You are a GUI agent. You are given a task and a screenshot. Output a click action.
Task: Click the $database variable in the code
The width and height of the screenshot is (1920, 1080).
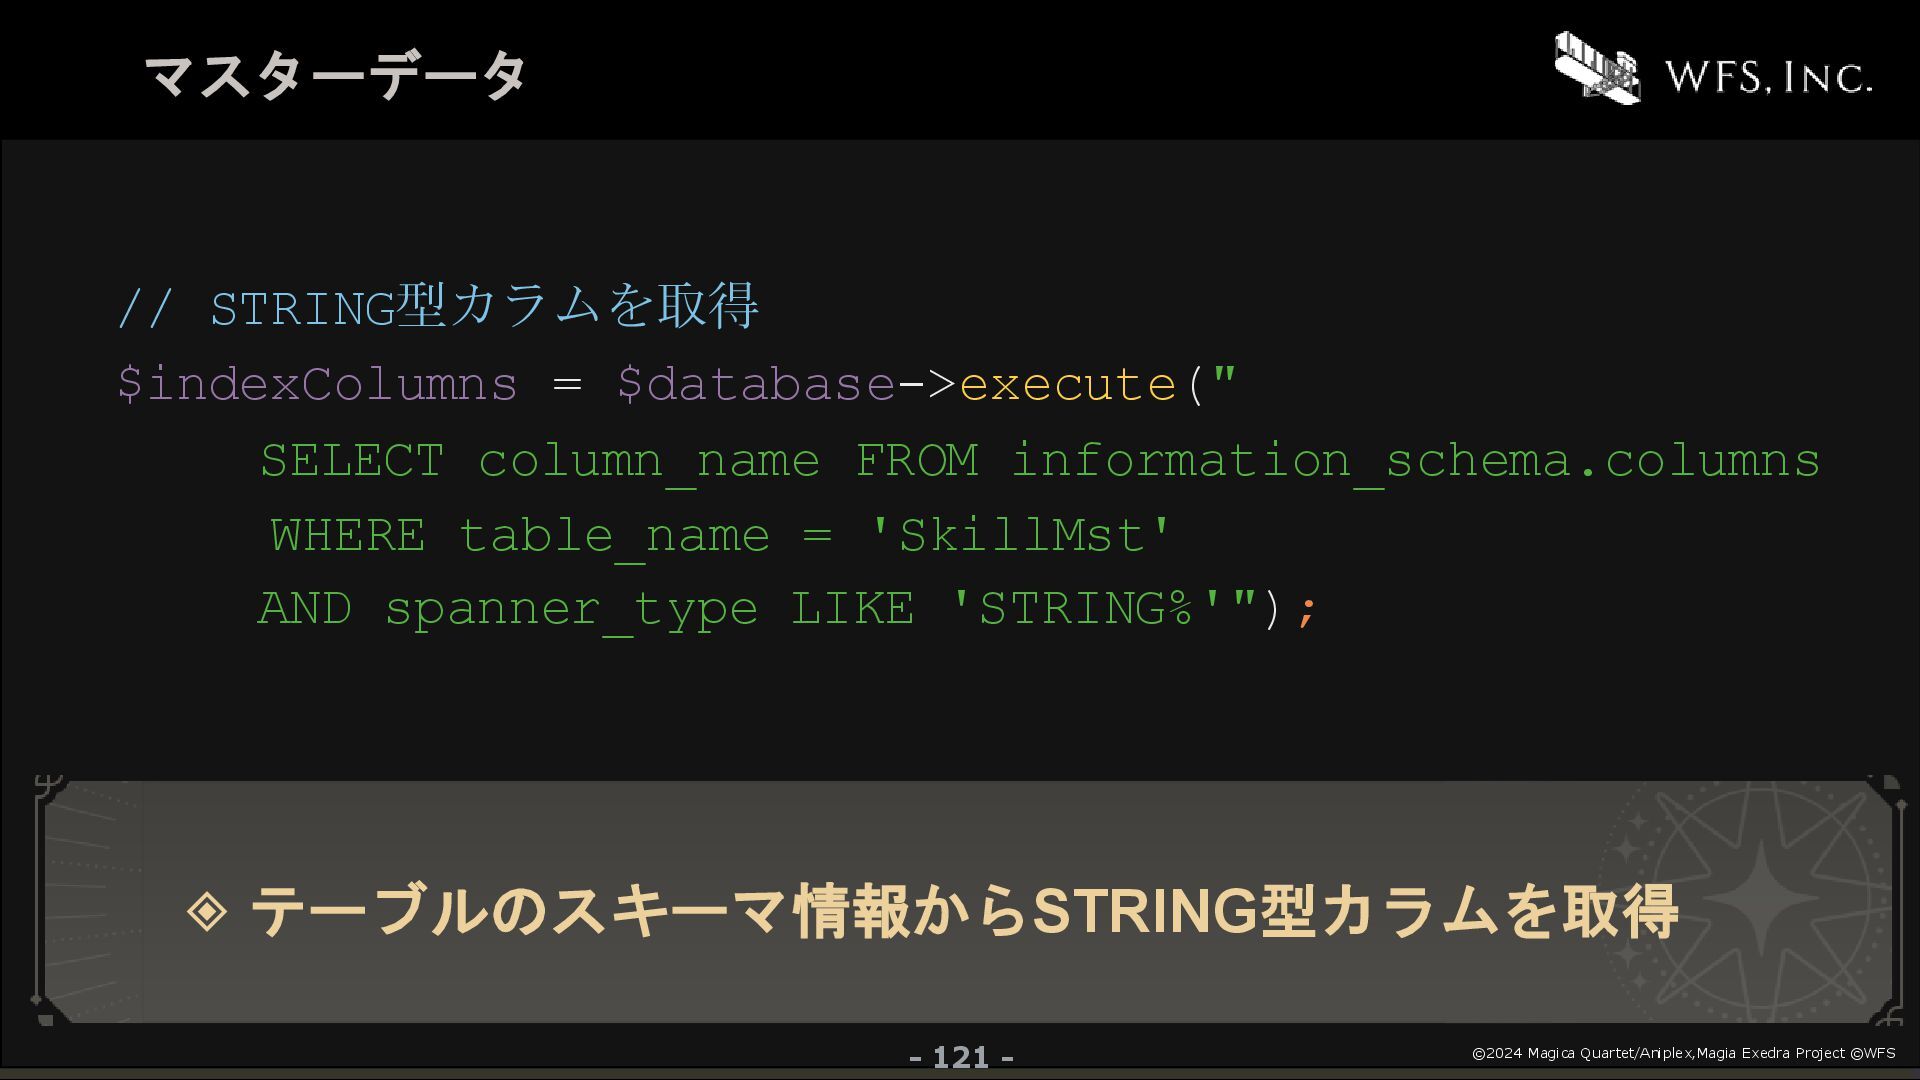(756, 384)
